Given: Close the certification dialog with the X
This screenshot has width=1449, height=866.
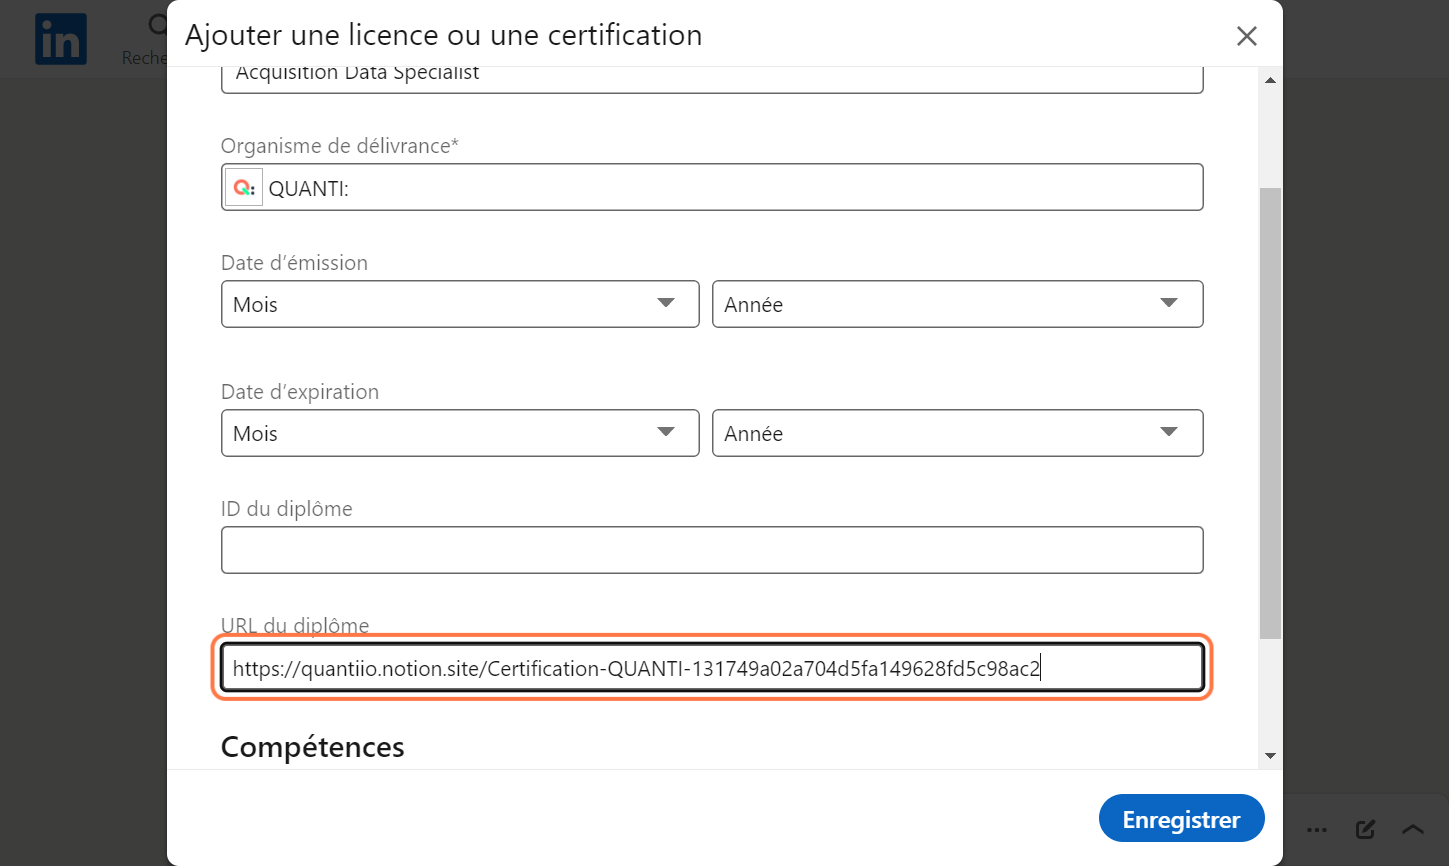Looking at the screenshot, I should [x=1246, y=36].
